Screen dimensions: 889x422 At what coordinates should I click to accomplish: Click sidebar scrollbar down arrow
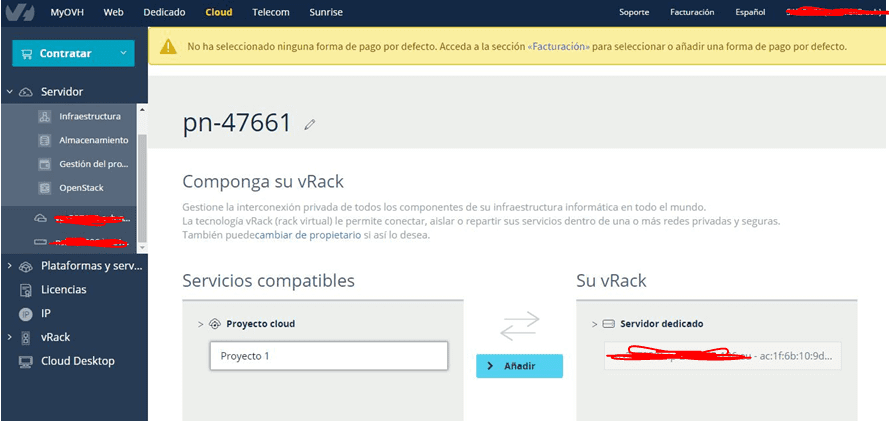click(x=142, y=247)
